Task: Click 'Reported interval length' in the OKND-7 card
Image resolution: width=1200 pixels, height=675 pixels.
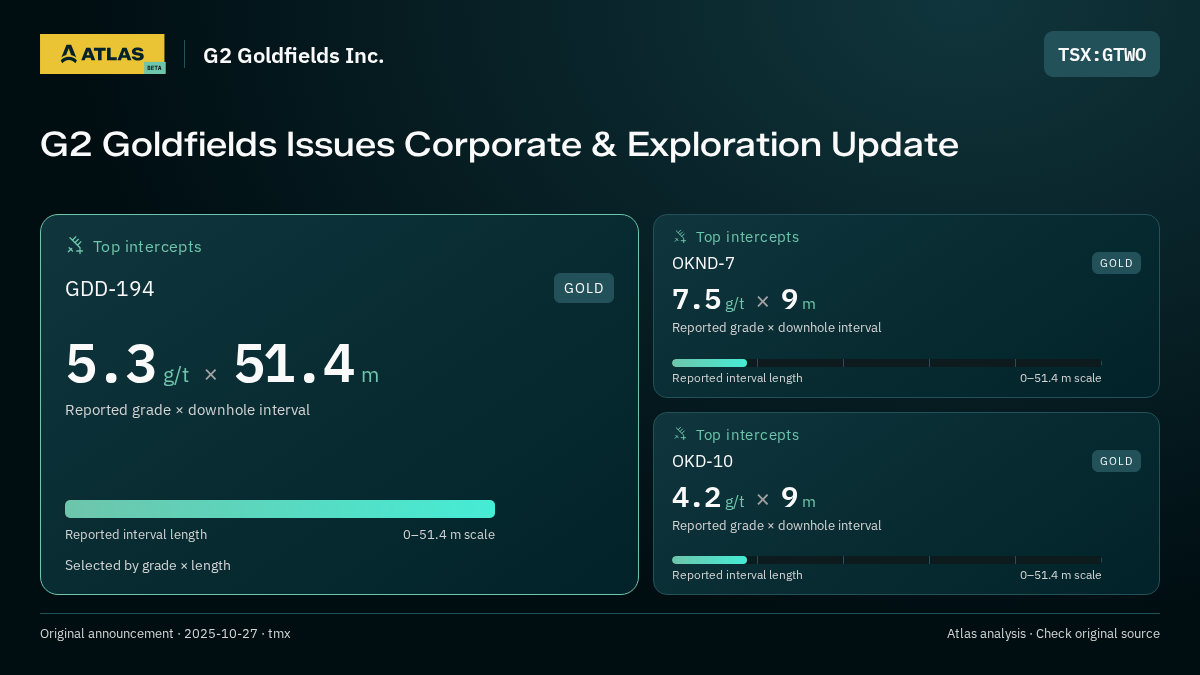Action: coord(737,378)
